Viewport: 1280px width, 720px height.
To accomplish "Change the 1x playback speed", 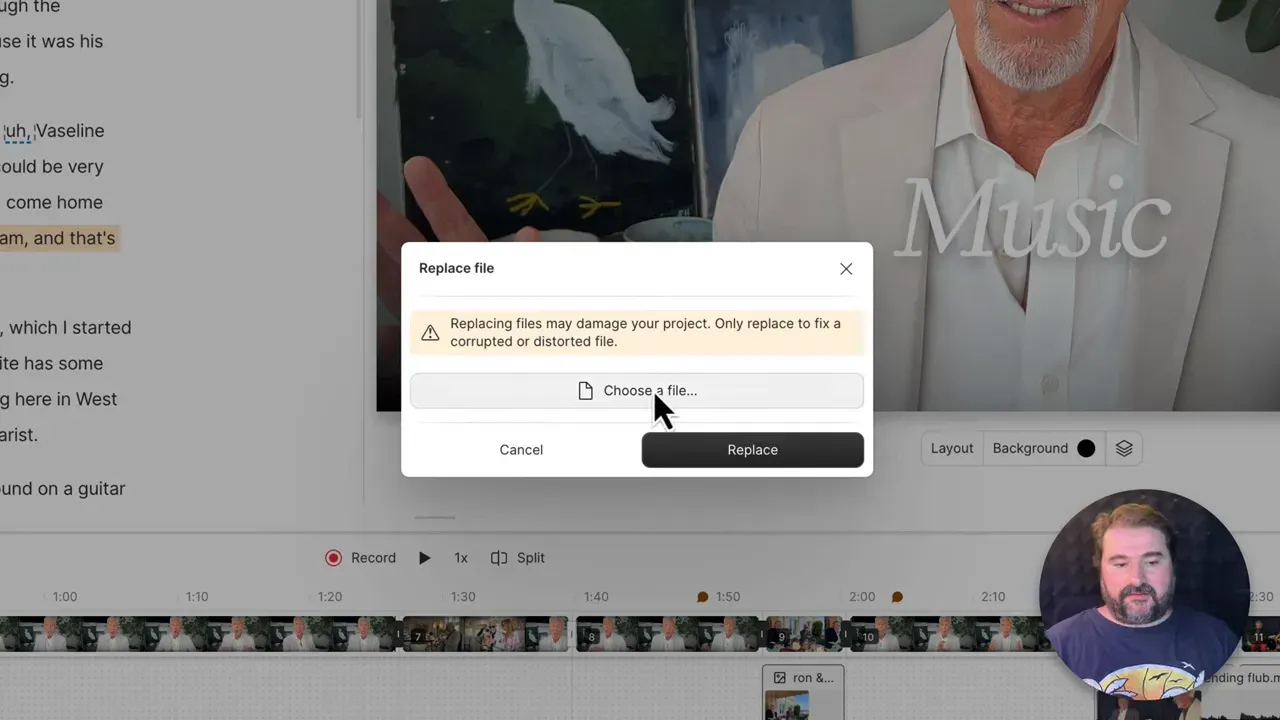I will [x=461, y=558].
